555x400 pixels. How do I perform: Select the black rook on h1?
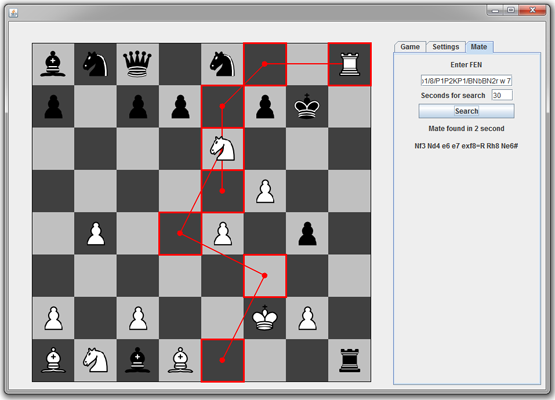(350, 360)
